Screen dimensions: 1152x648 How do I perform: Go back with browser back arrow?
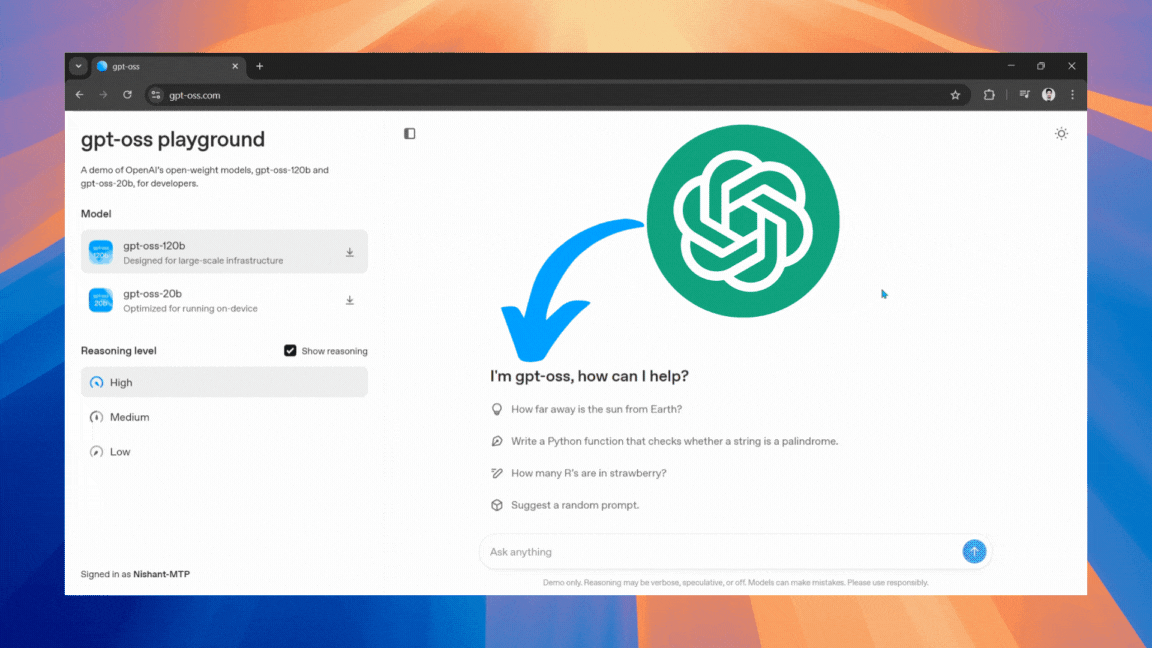click(x=79, y=95)
